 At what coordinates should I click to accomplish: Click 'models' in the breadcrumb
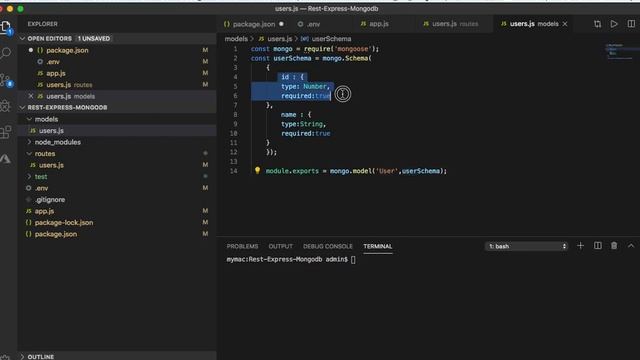[x=236, y=39]
